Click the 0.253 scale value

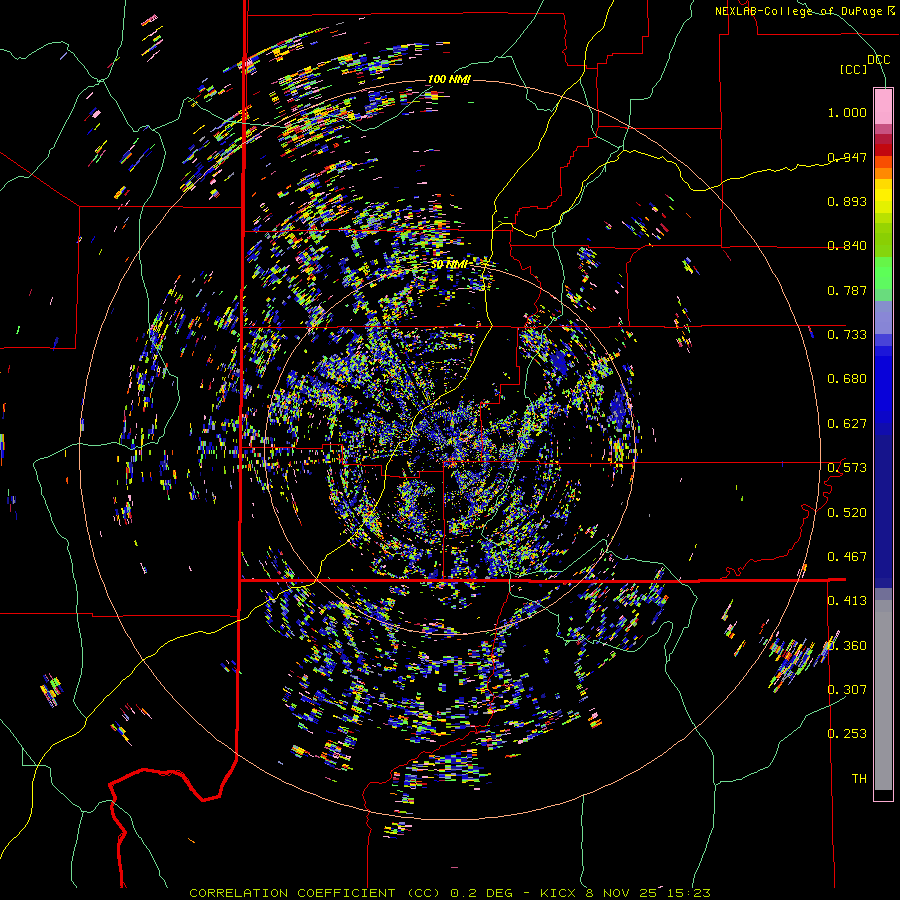[847, 734]
